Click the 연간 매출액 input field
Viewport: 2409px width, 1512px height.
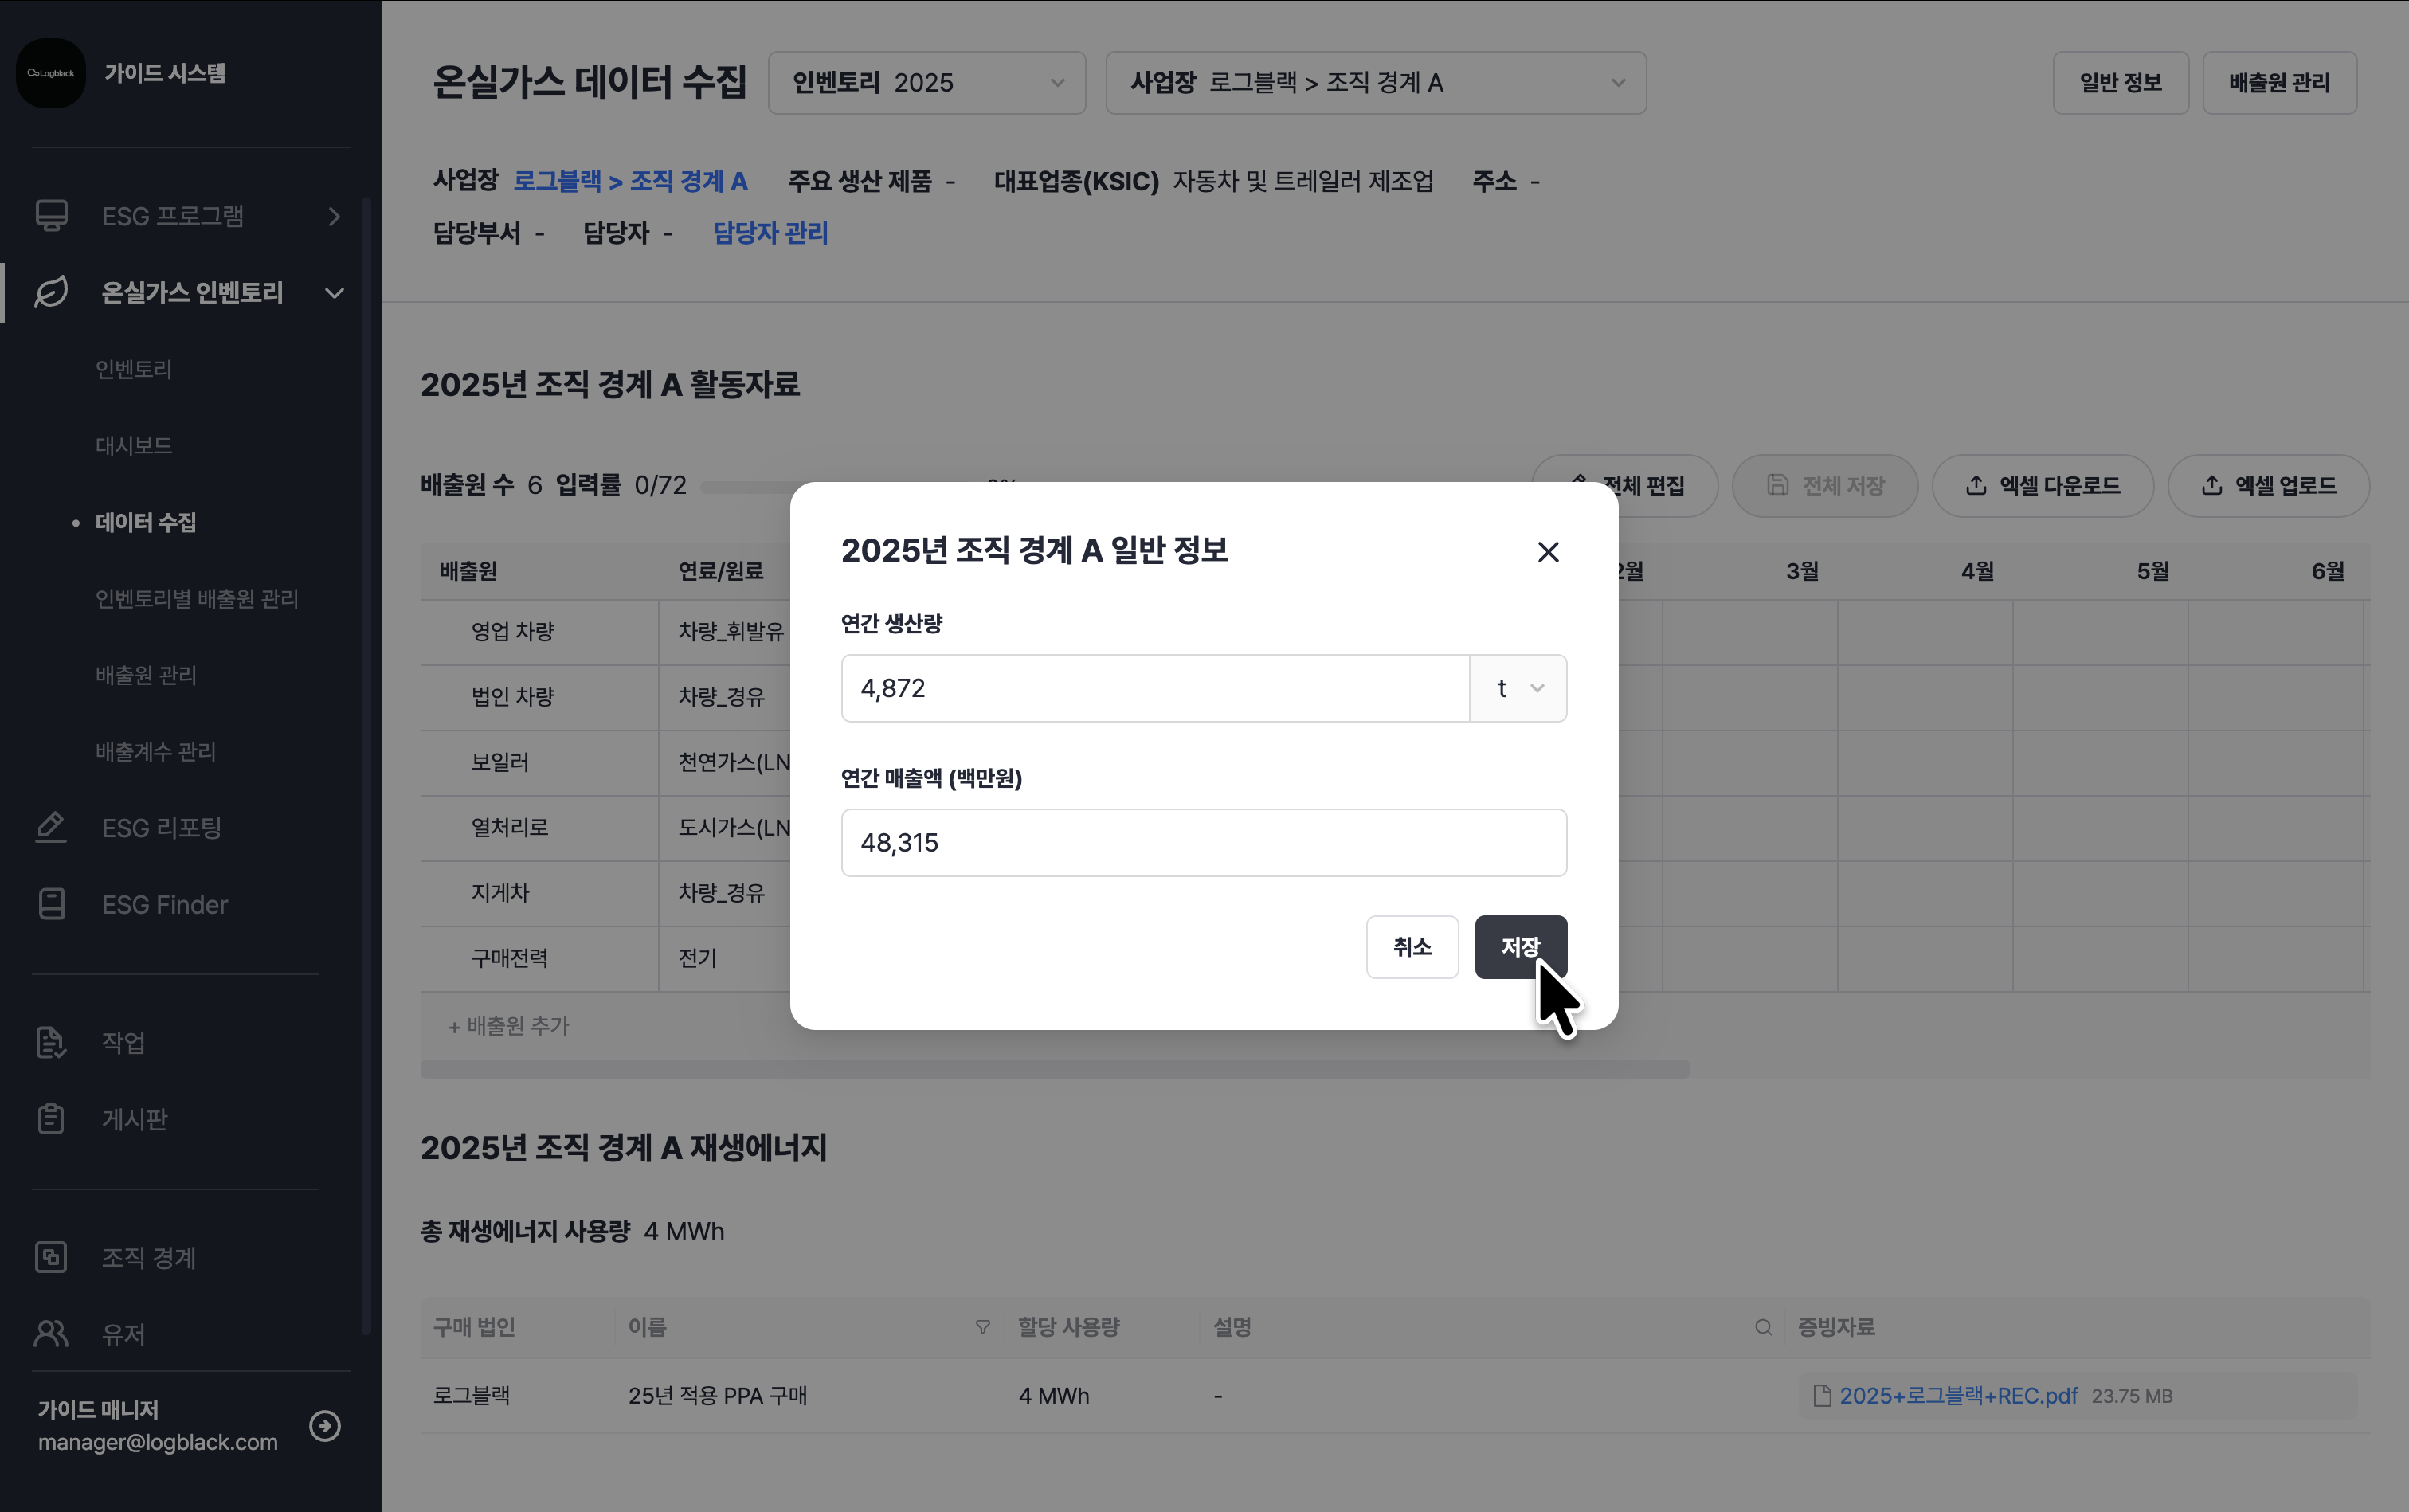point(1203,843)
